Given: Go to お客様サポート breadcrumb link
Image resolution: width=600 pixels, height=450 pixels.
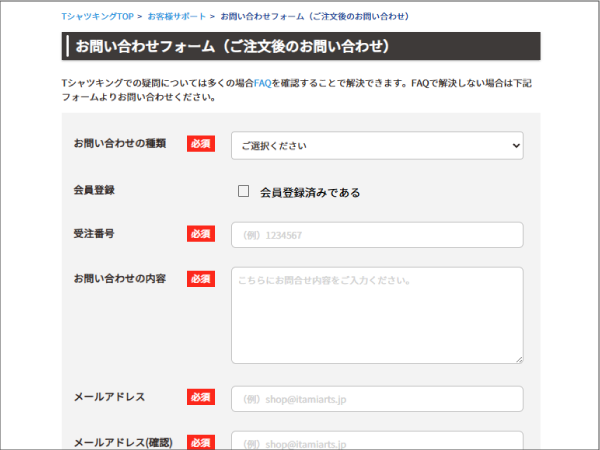Looking at the screenshot, I should click(x=176, y=17).
